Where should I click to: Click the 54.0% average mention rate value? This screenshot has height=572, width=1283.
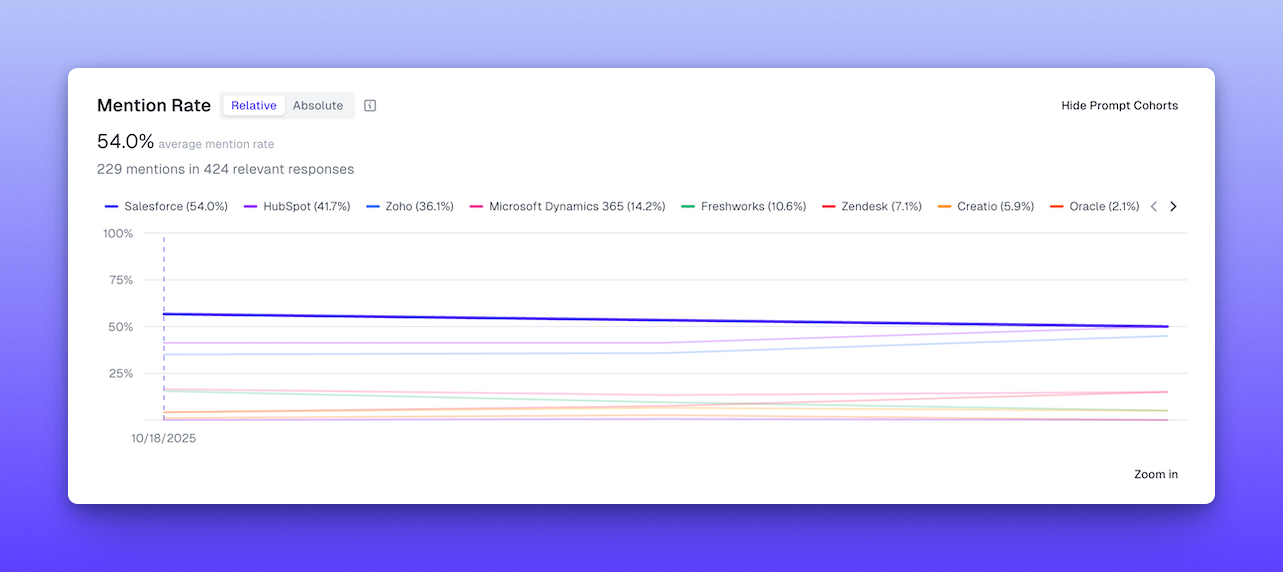click(x=125, y=142)
